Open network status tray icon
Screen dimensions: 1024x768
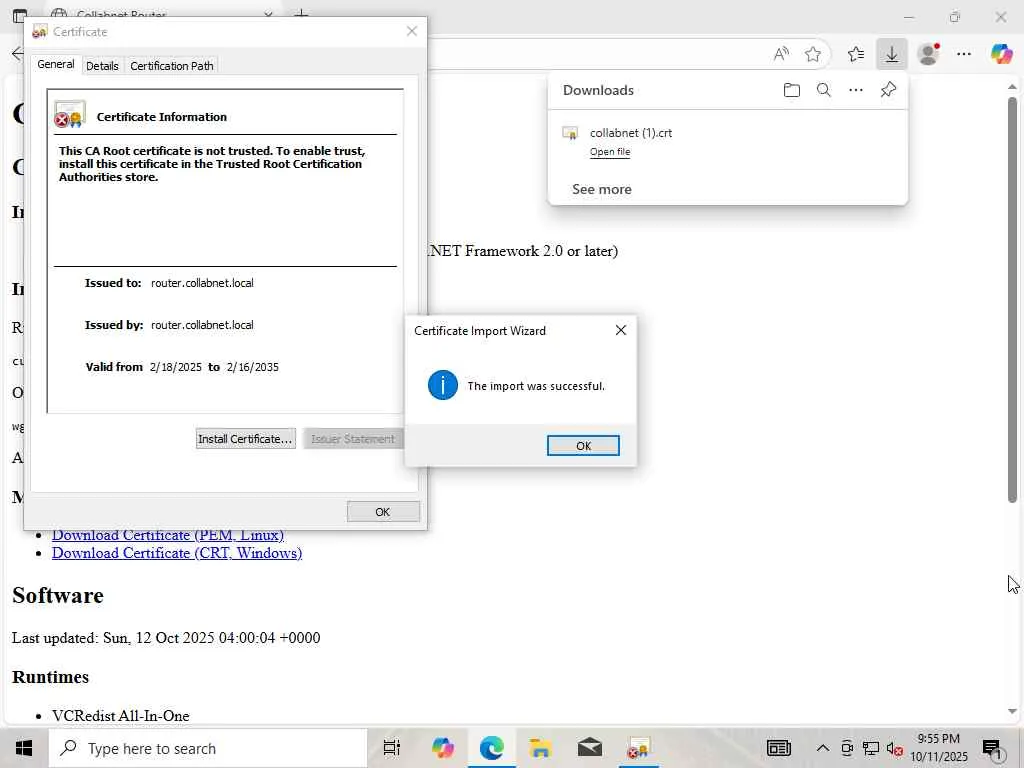(871, 748)
